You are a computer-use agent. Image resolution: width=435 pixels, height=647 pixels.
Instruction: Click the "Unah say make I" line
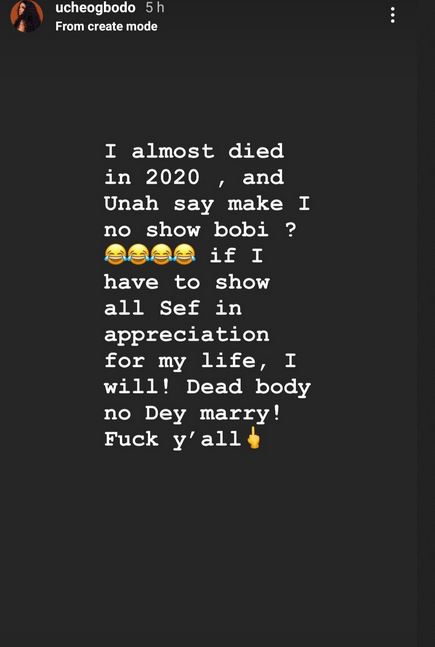[x=207, y=204]
